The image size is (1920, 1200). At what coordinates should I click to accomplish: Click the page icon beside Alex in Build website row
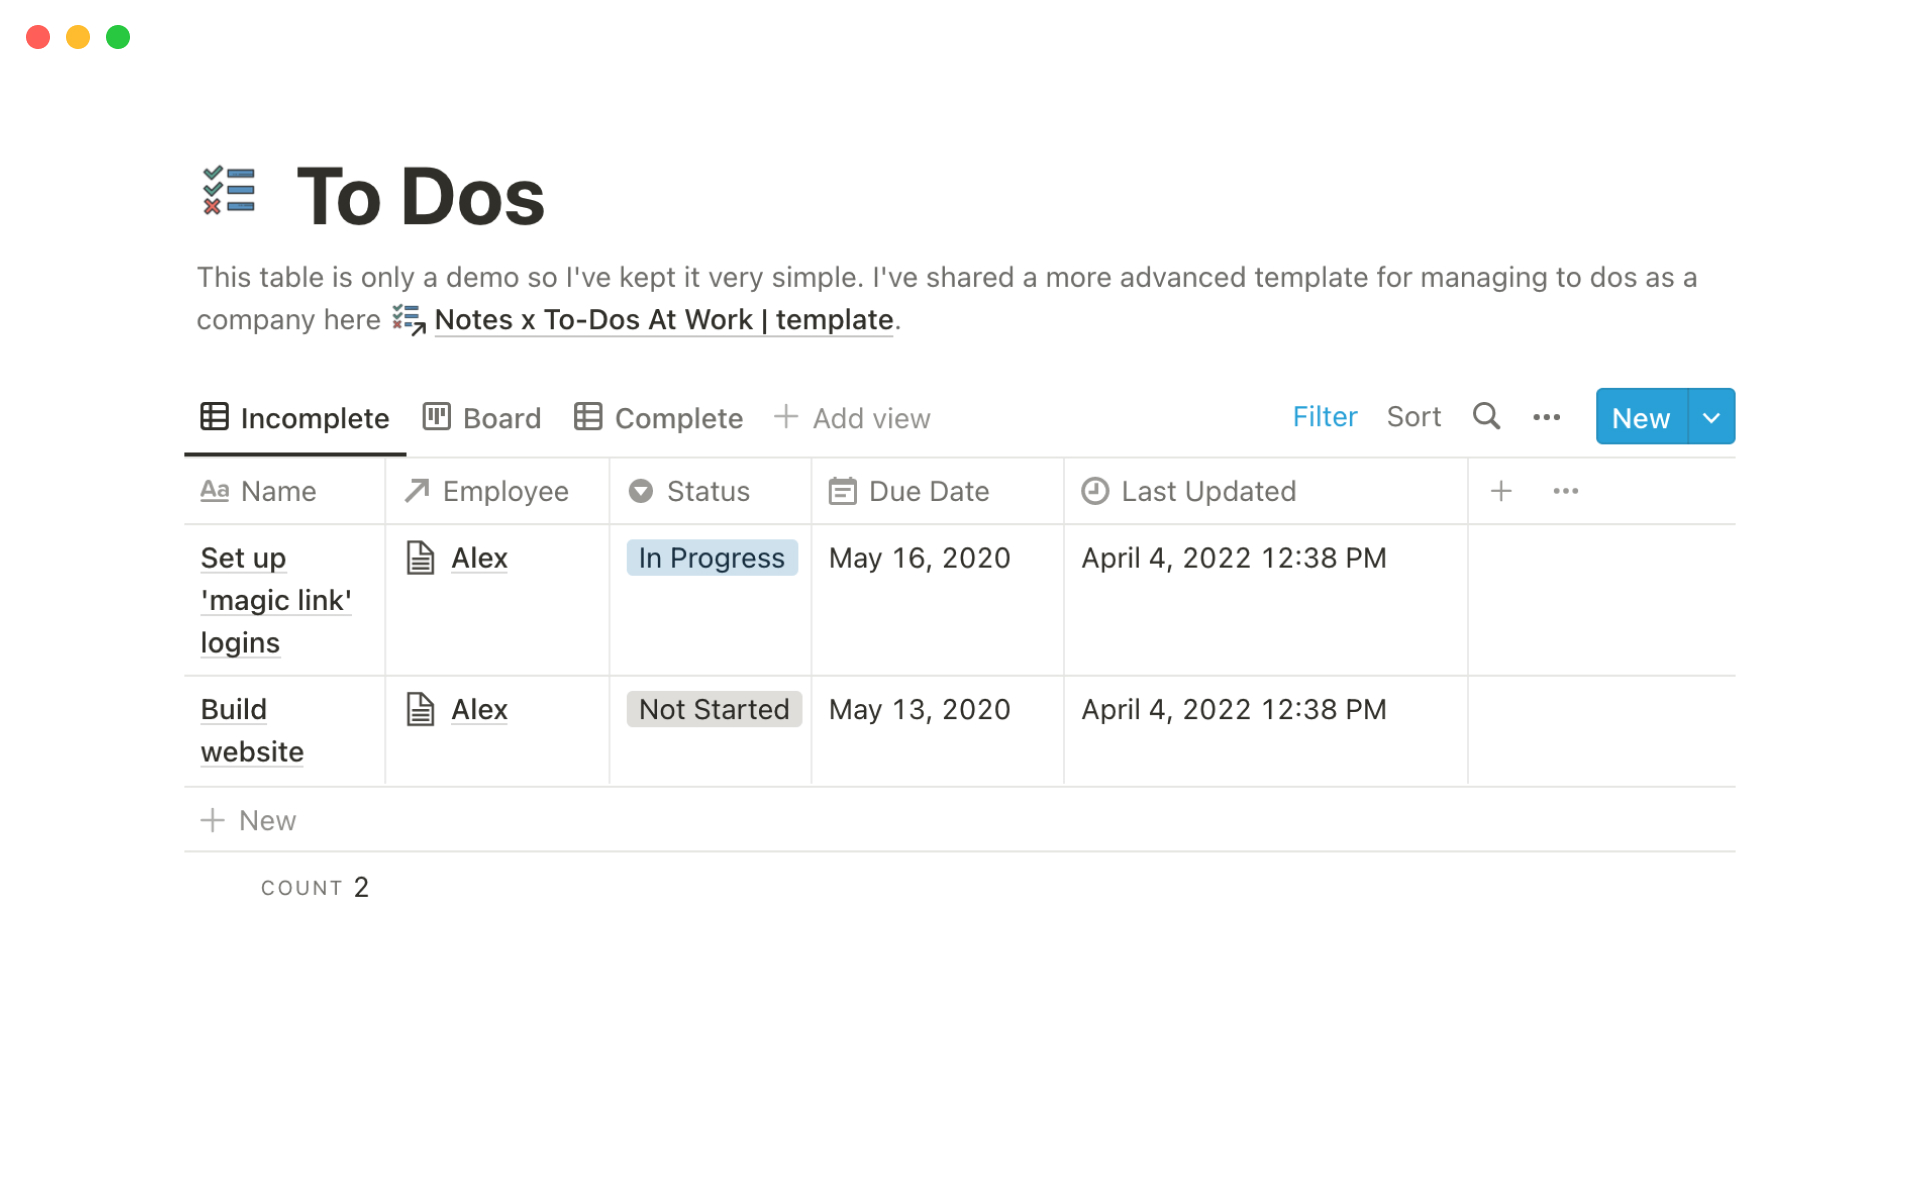point(420,710)
